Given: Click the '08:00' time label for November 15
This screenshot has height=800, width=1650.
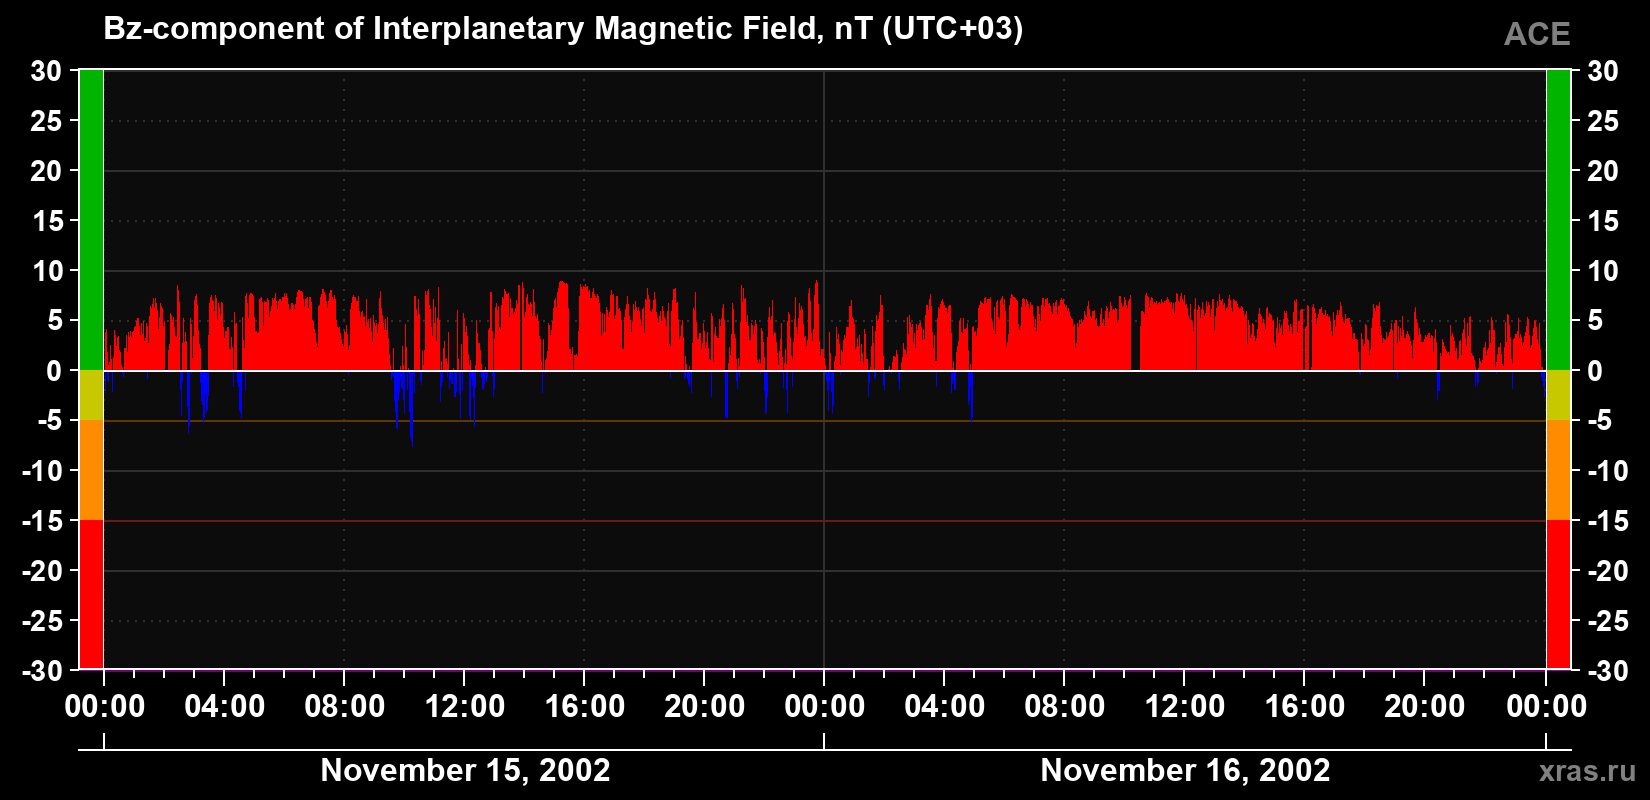Looking at the screenshot, I should [x=345, y=707].
